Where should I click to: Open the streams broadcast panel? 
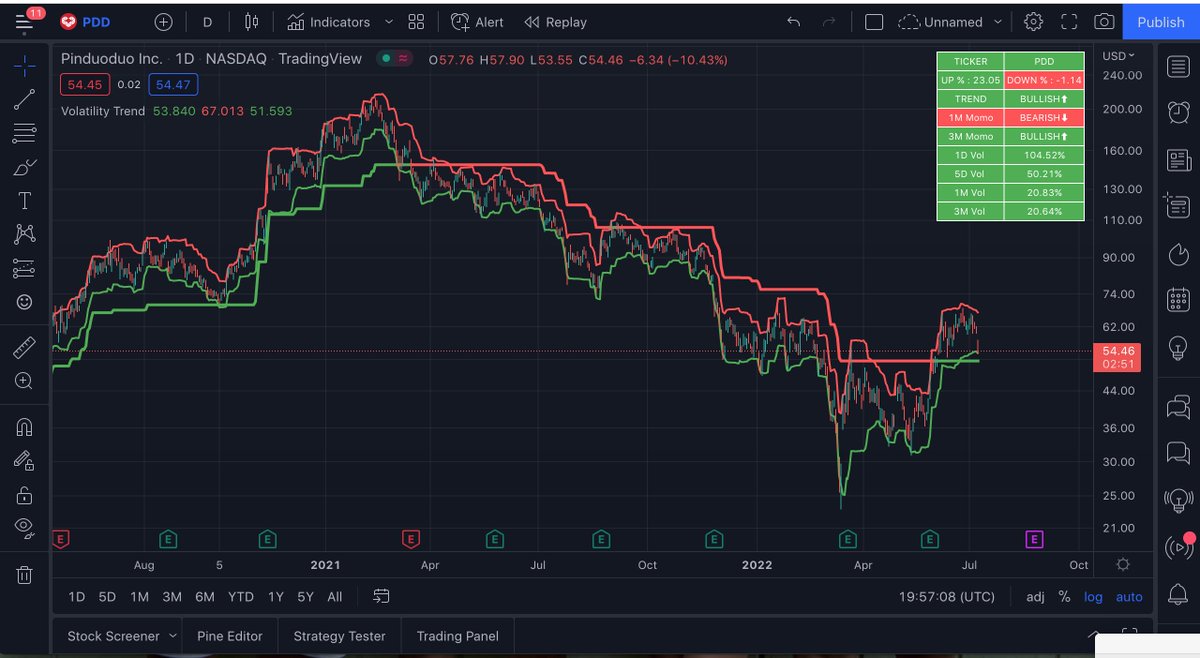coord(1179,546)
